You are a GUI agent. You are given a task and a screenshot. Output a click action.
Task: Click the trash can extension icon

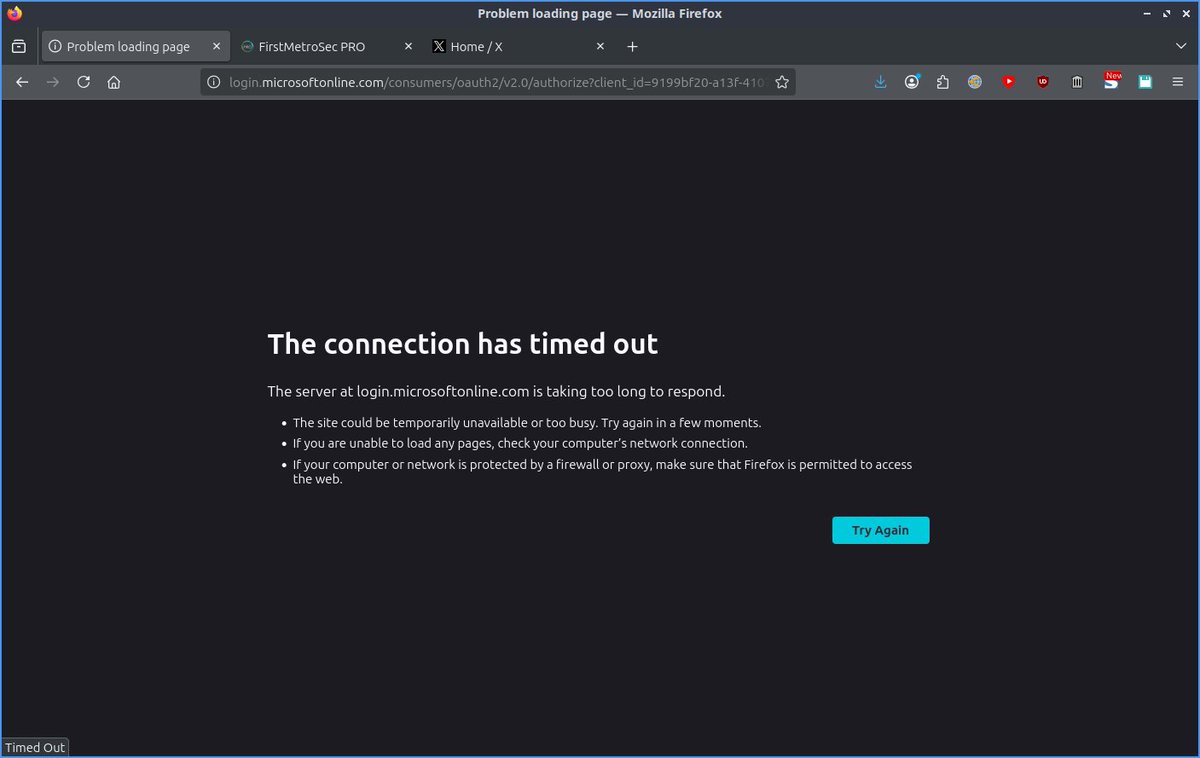pos(1077,82)
